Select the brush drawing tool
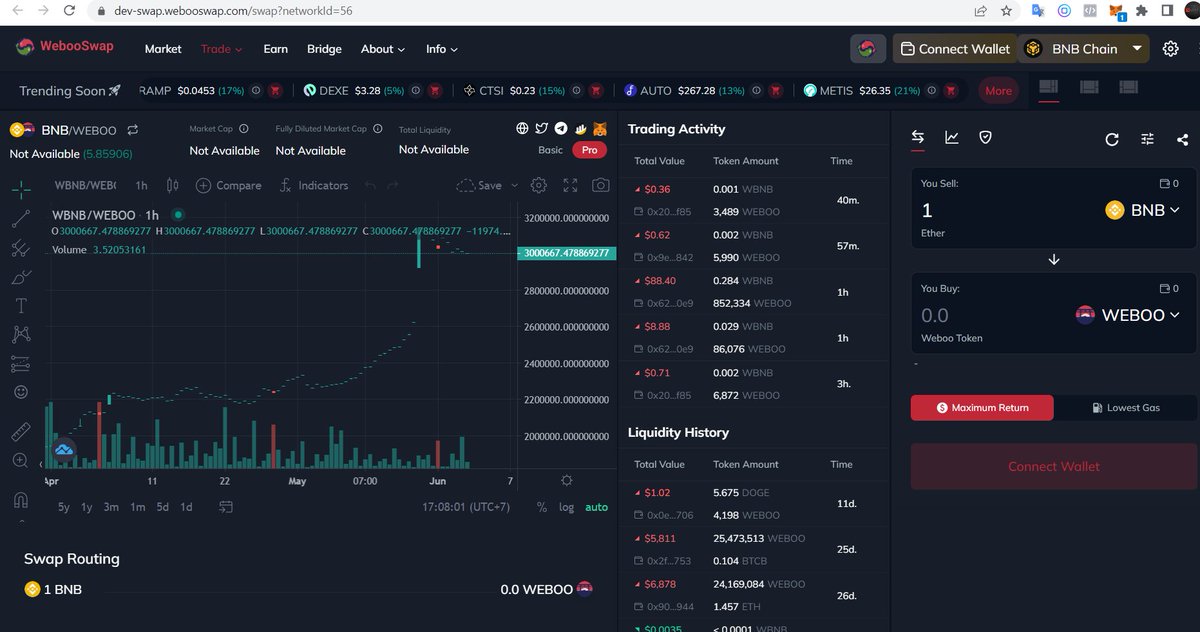Screen dimensions: 1200x632 coord(21,277)
